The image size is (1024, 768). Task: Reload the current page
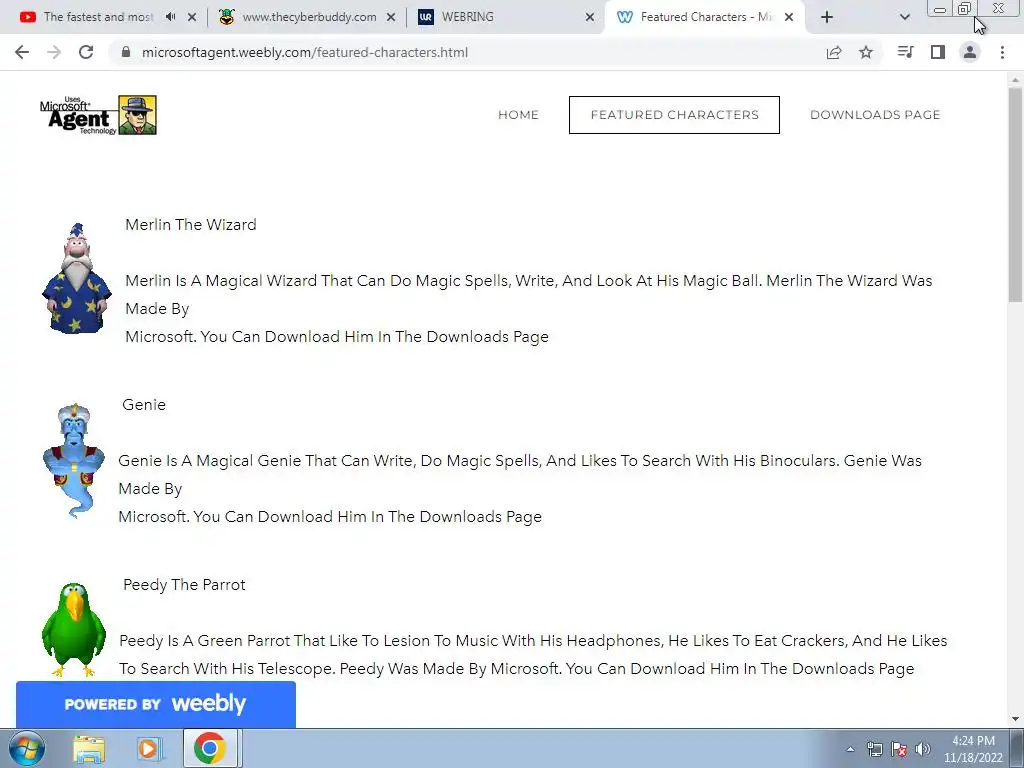86,52
